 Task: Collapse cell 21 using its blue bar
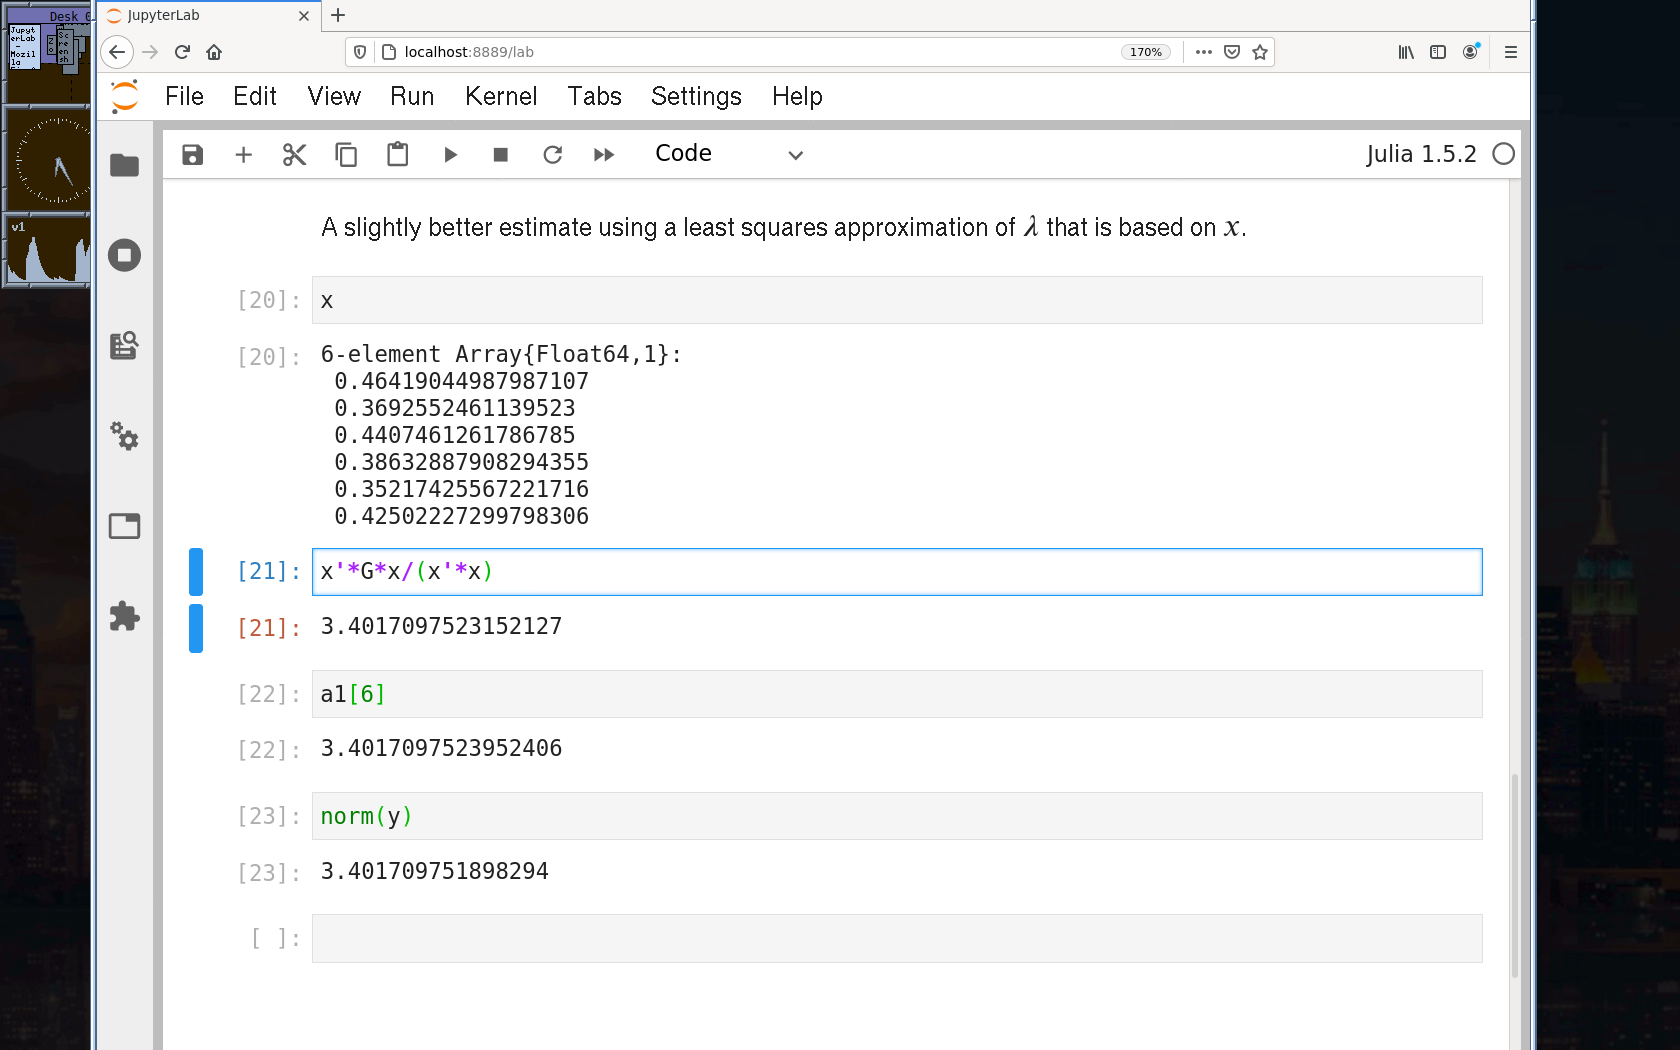196,572
